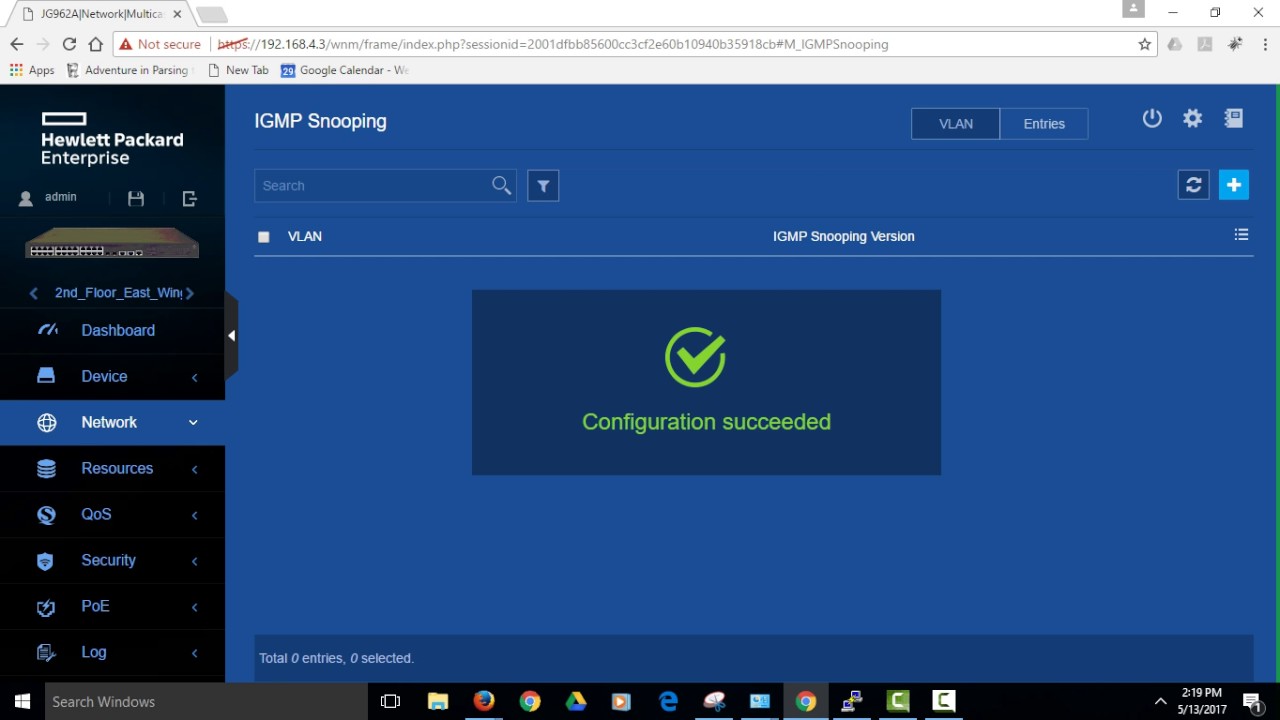Go to previous device with left chevron

point(34,293)
